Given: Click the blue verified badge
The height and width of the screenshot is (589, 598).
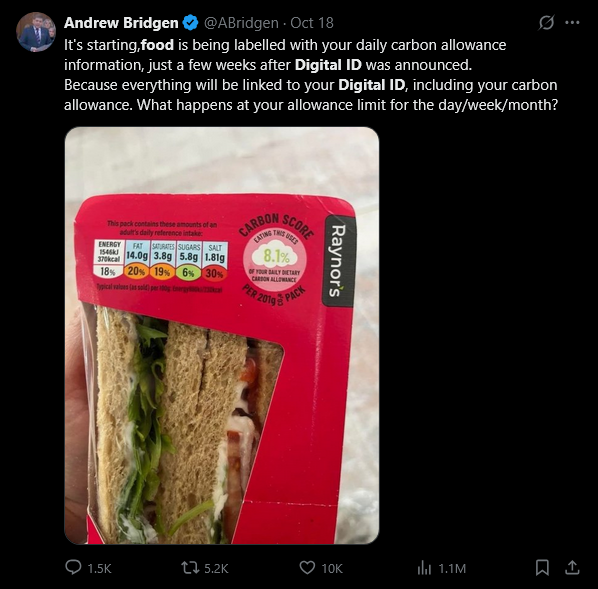Looking at the screenshot, I should pos(190,23).
